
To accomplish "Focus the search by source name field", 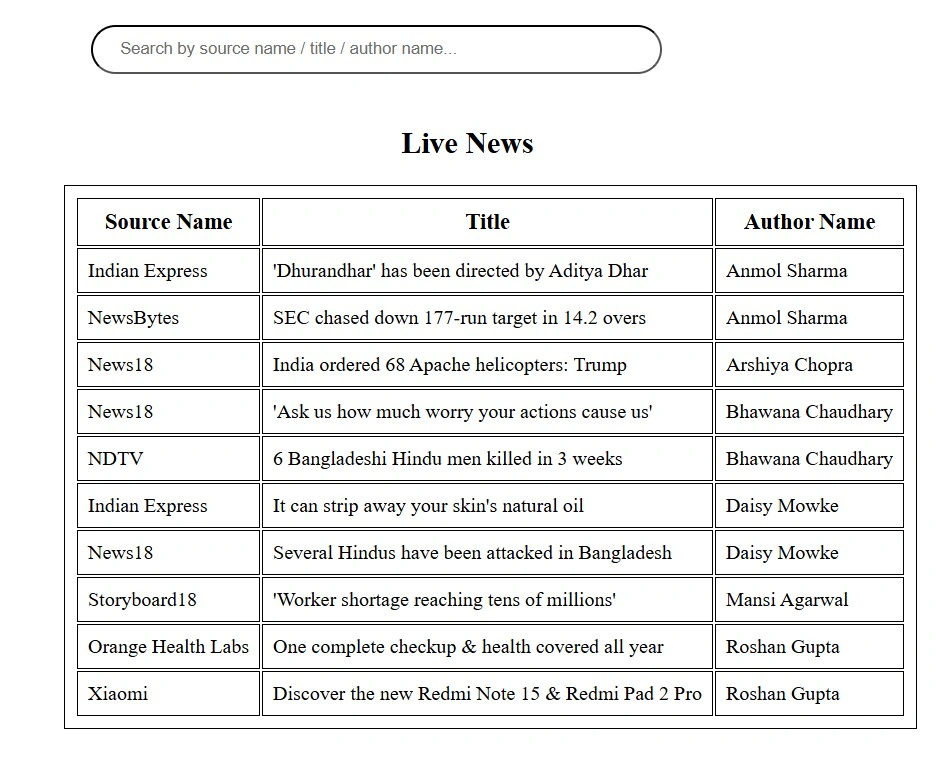I will pos(376,49).
